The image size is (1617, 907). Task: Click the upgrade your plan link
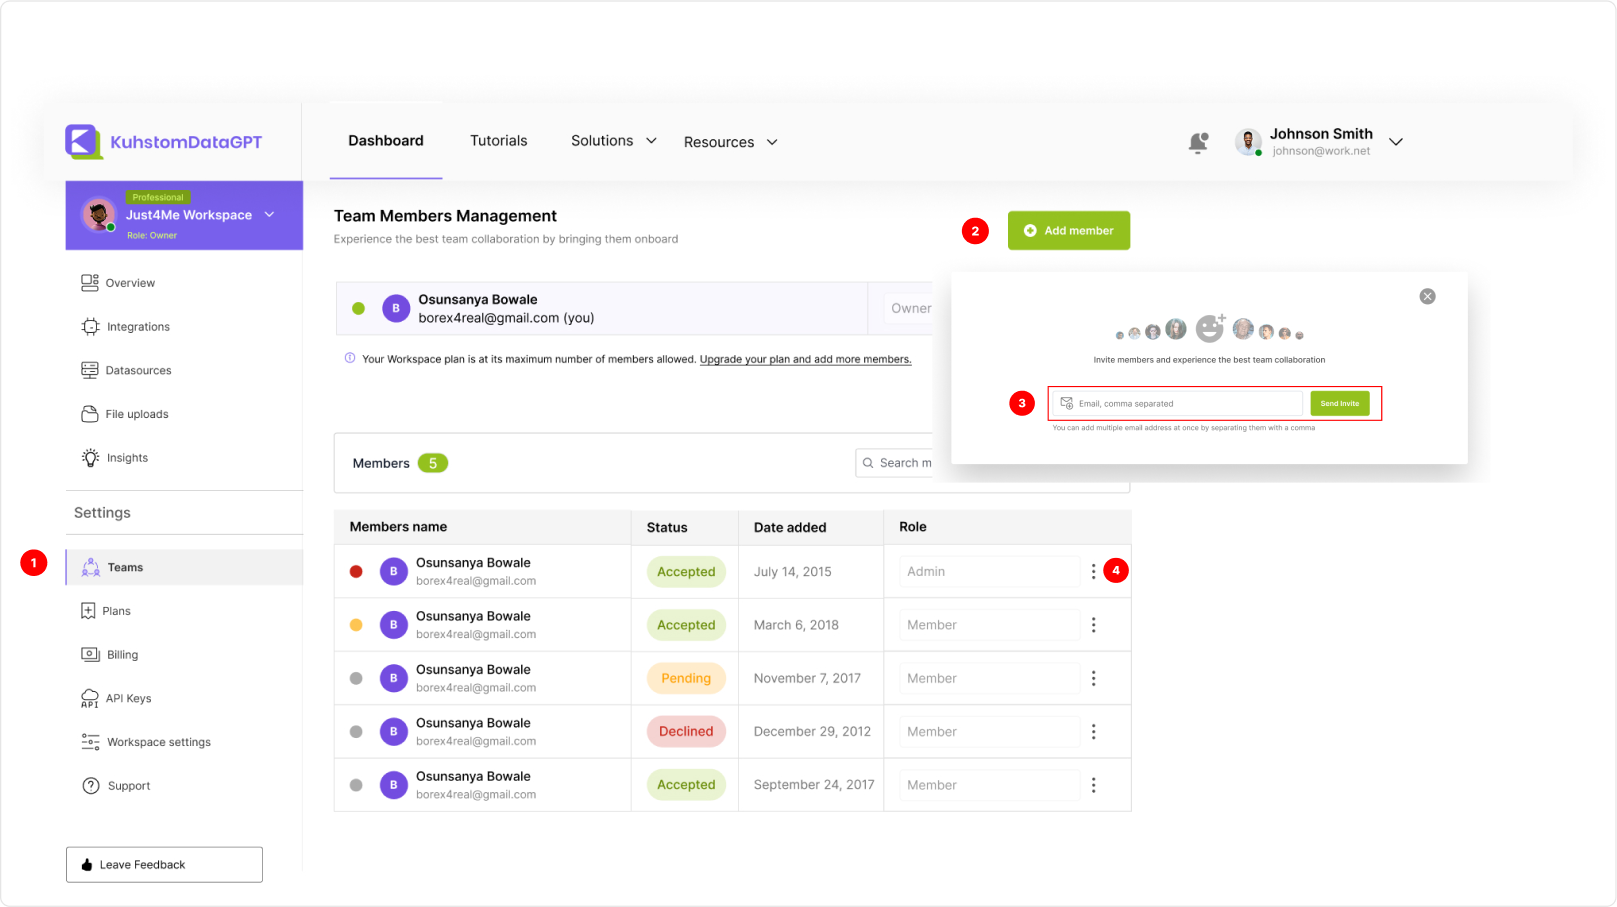tap(805, 359)
